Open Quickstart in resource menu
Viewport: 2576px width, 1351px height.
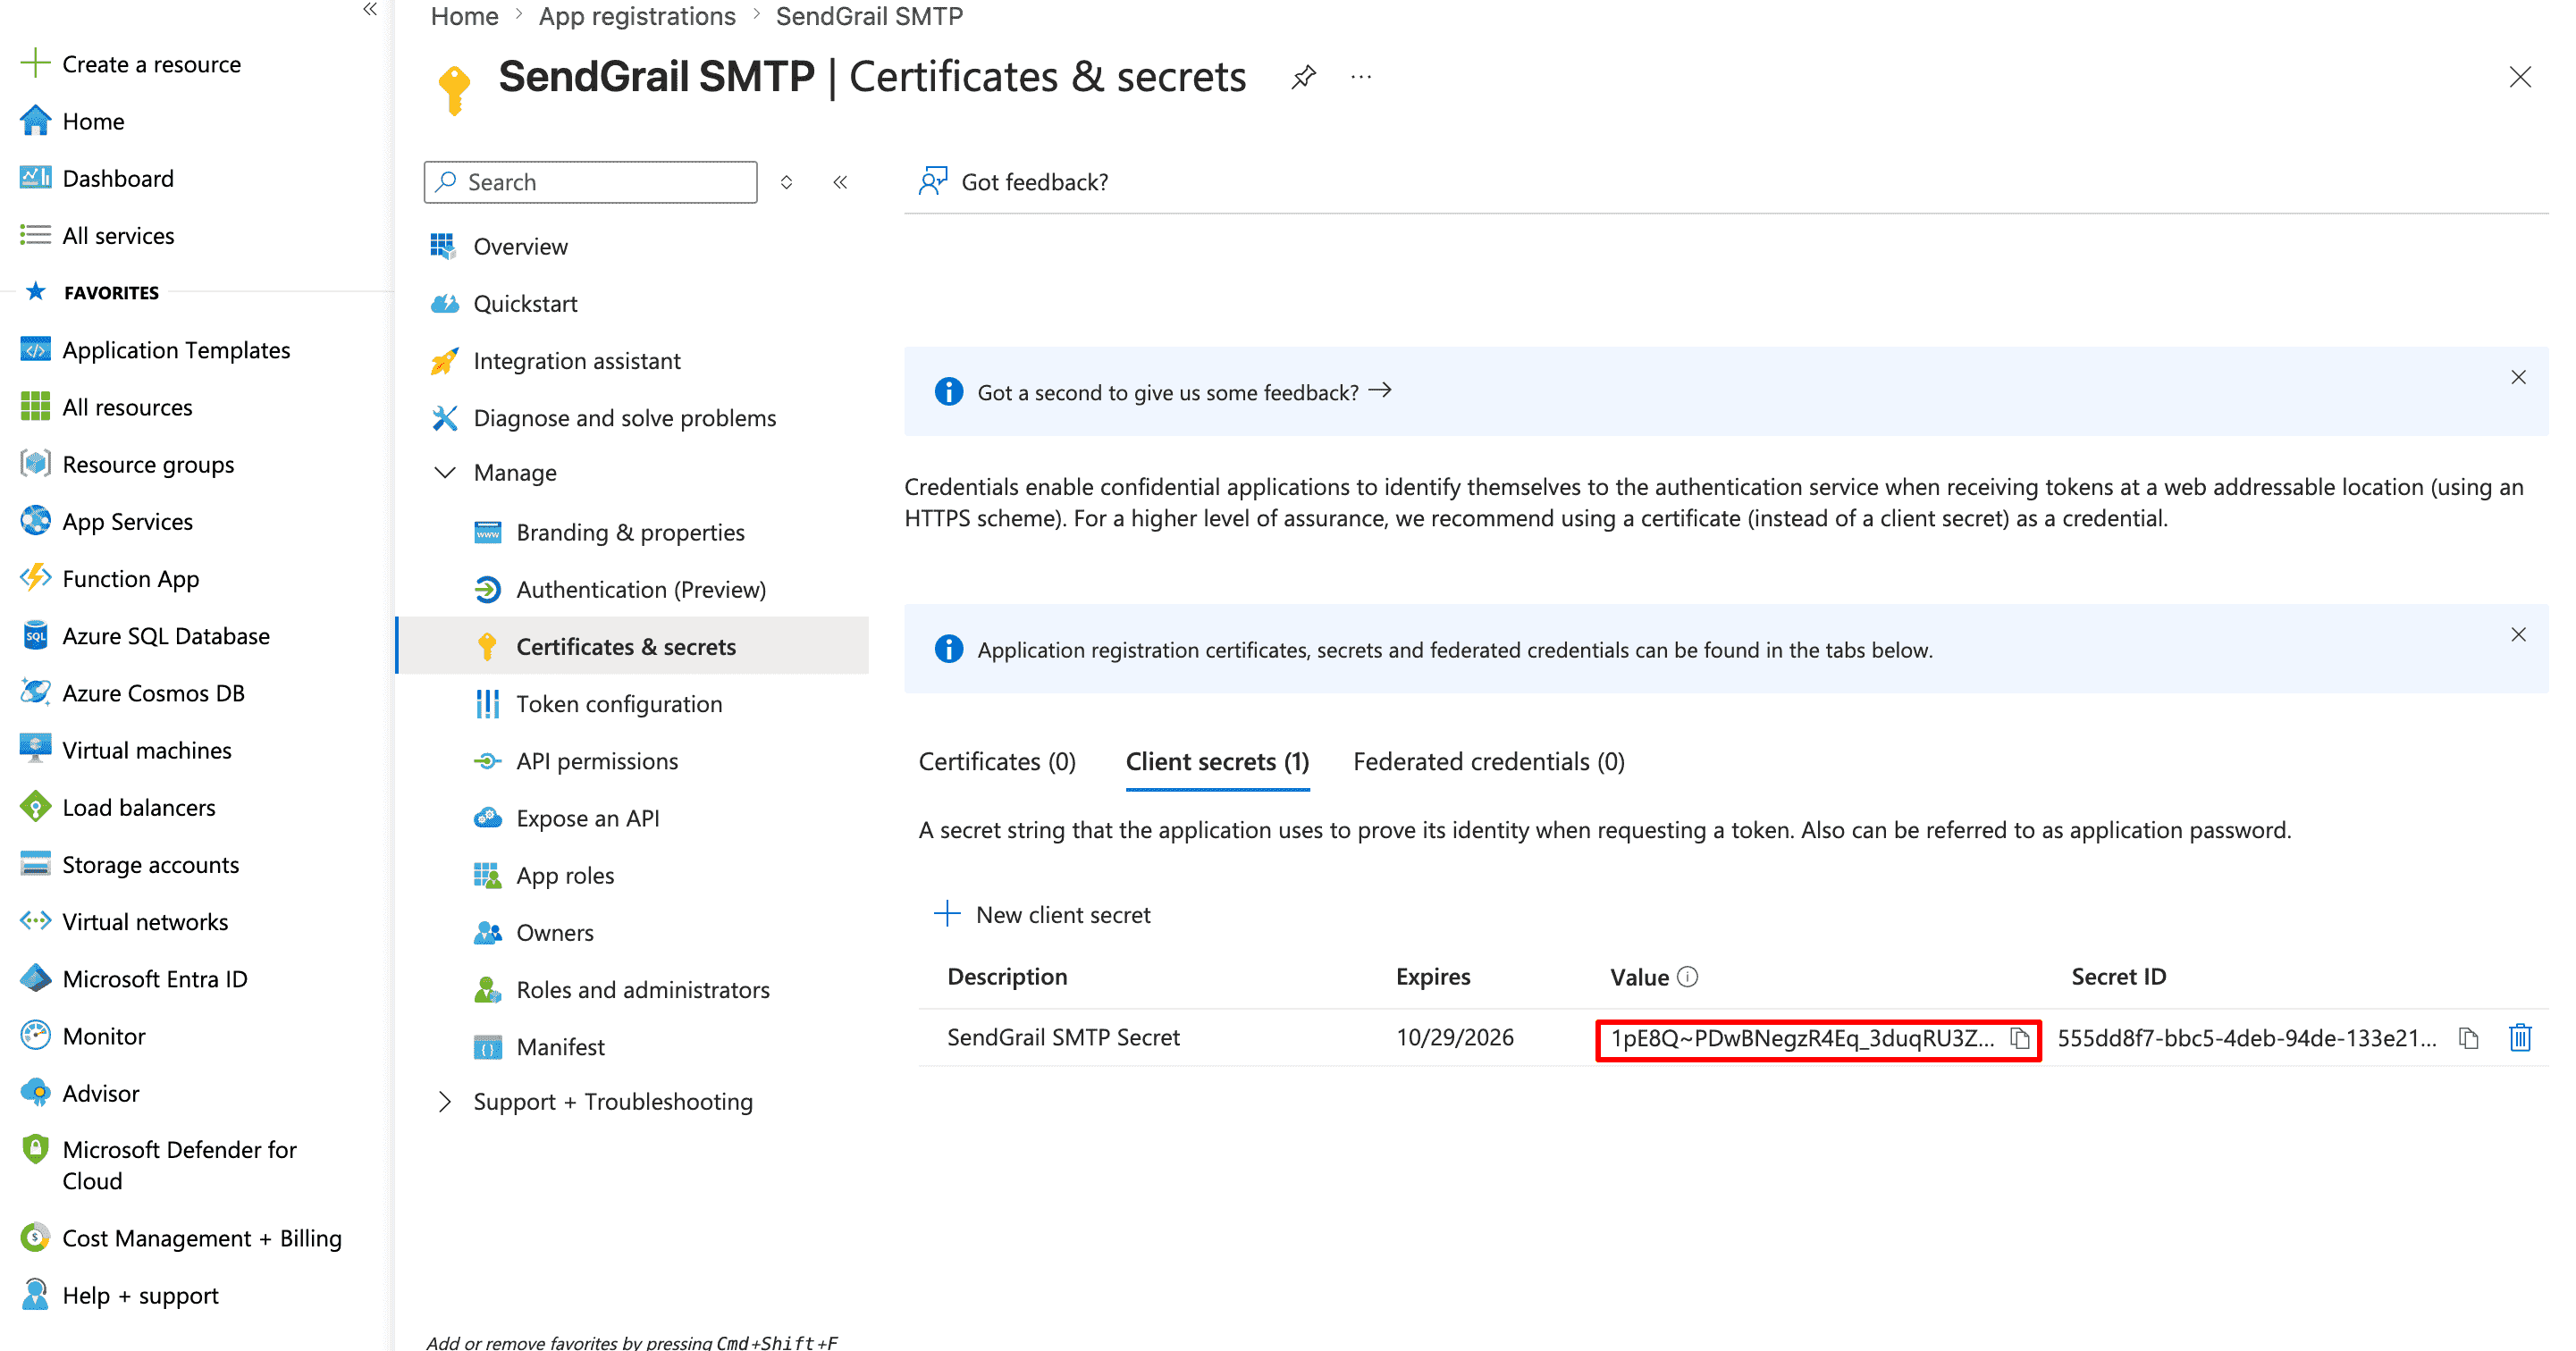(x=525, y=303)
